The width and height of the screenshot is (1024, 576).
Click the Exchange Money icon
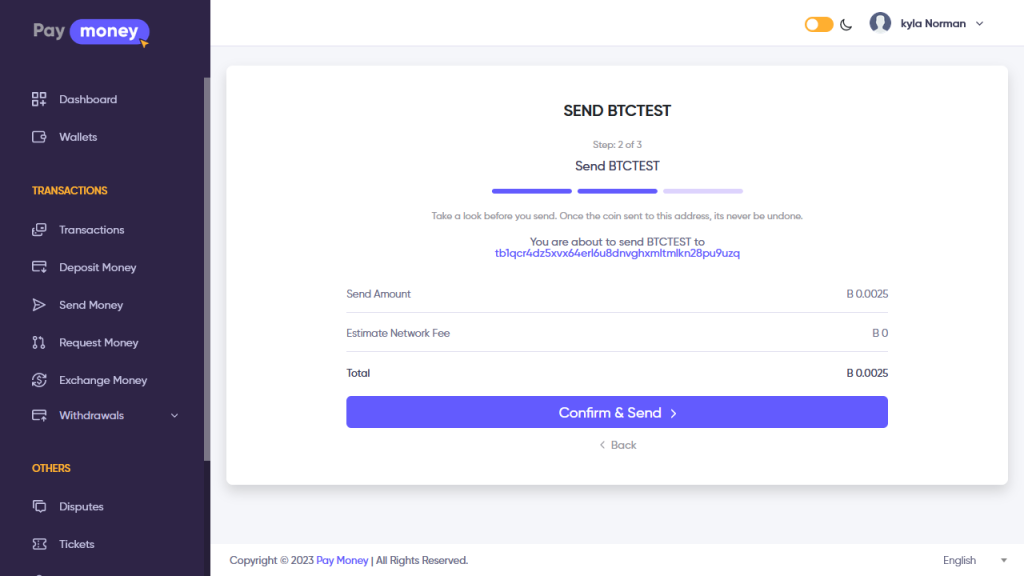pos(39,380)
